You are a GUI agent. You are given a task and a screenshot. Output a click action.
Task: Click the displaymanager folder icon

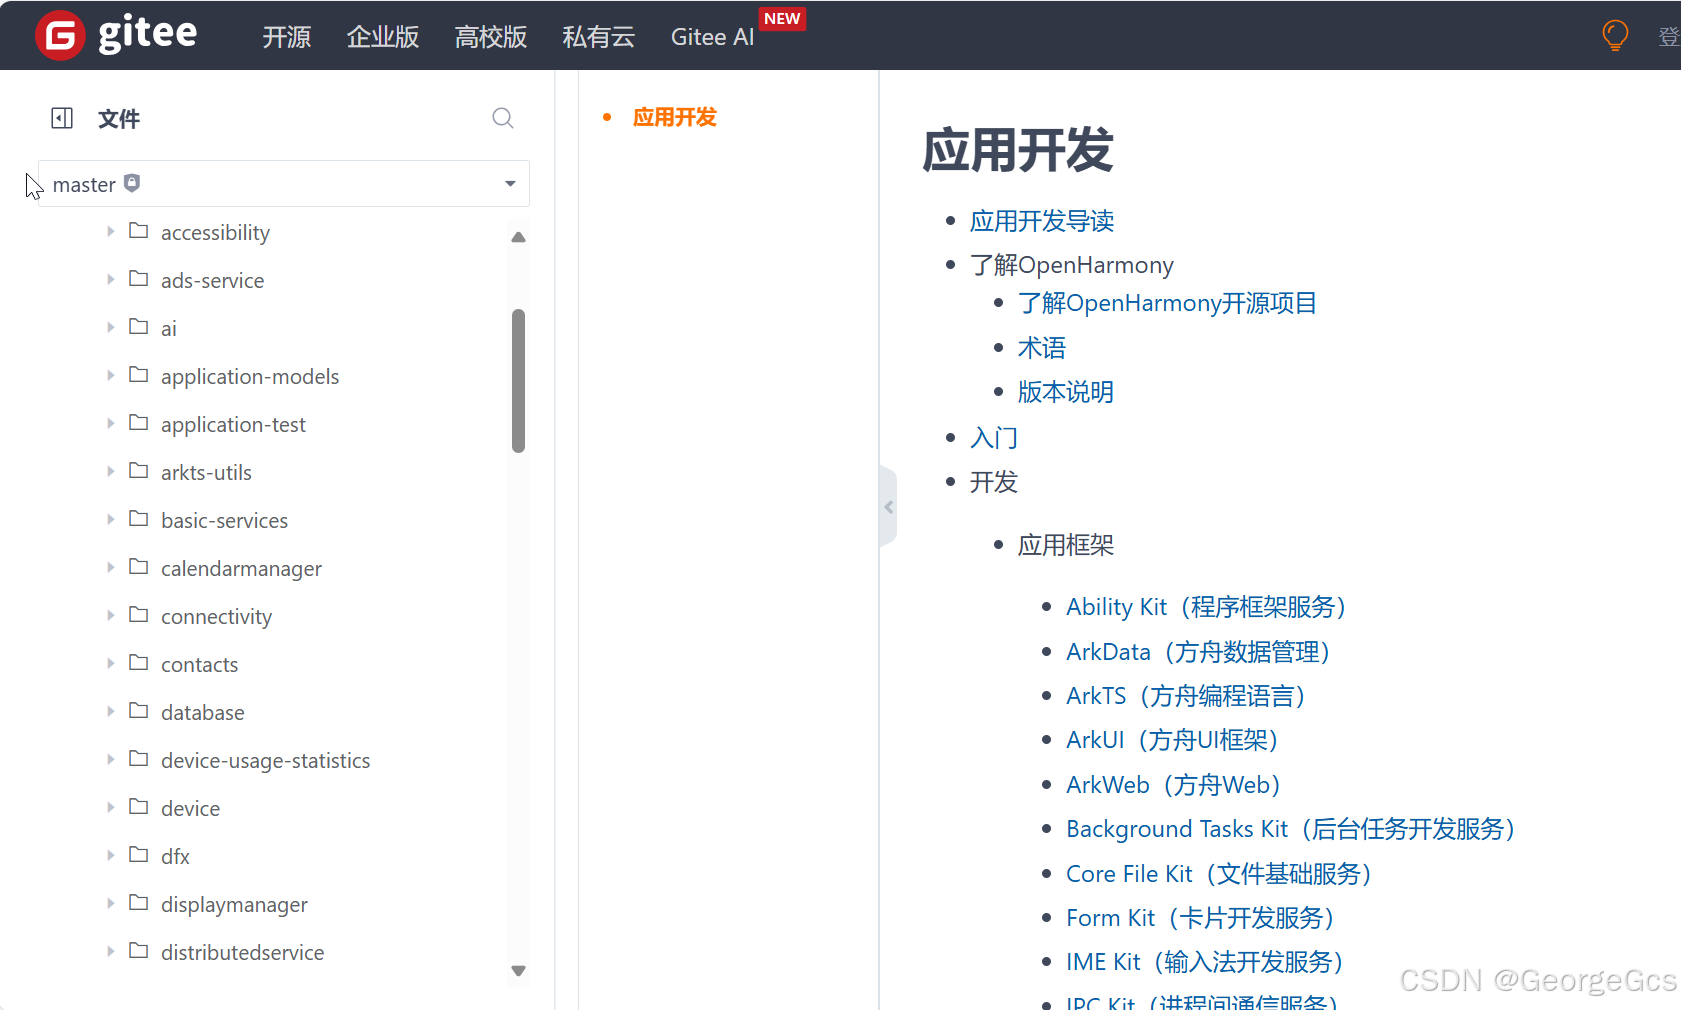[139, 903]
